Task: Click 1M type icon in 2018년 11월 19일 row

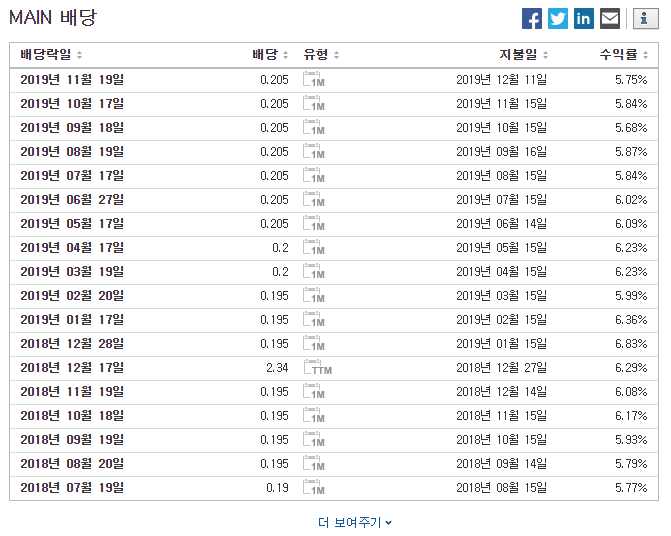Action: tap(314, 391)
